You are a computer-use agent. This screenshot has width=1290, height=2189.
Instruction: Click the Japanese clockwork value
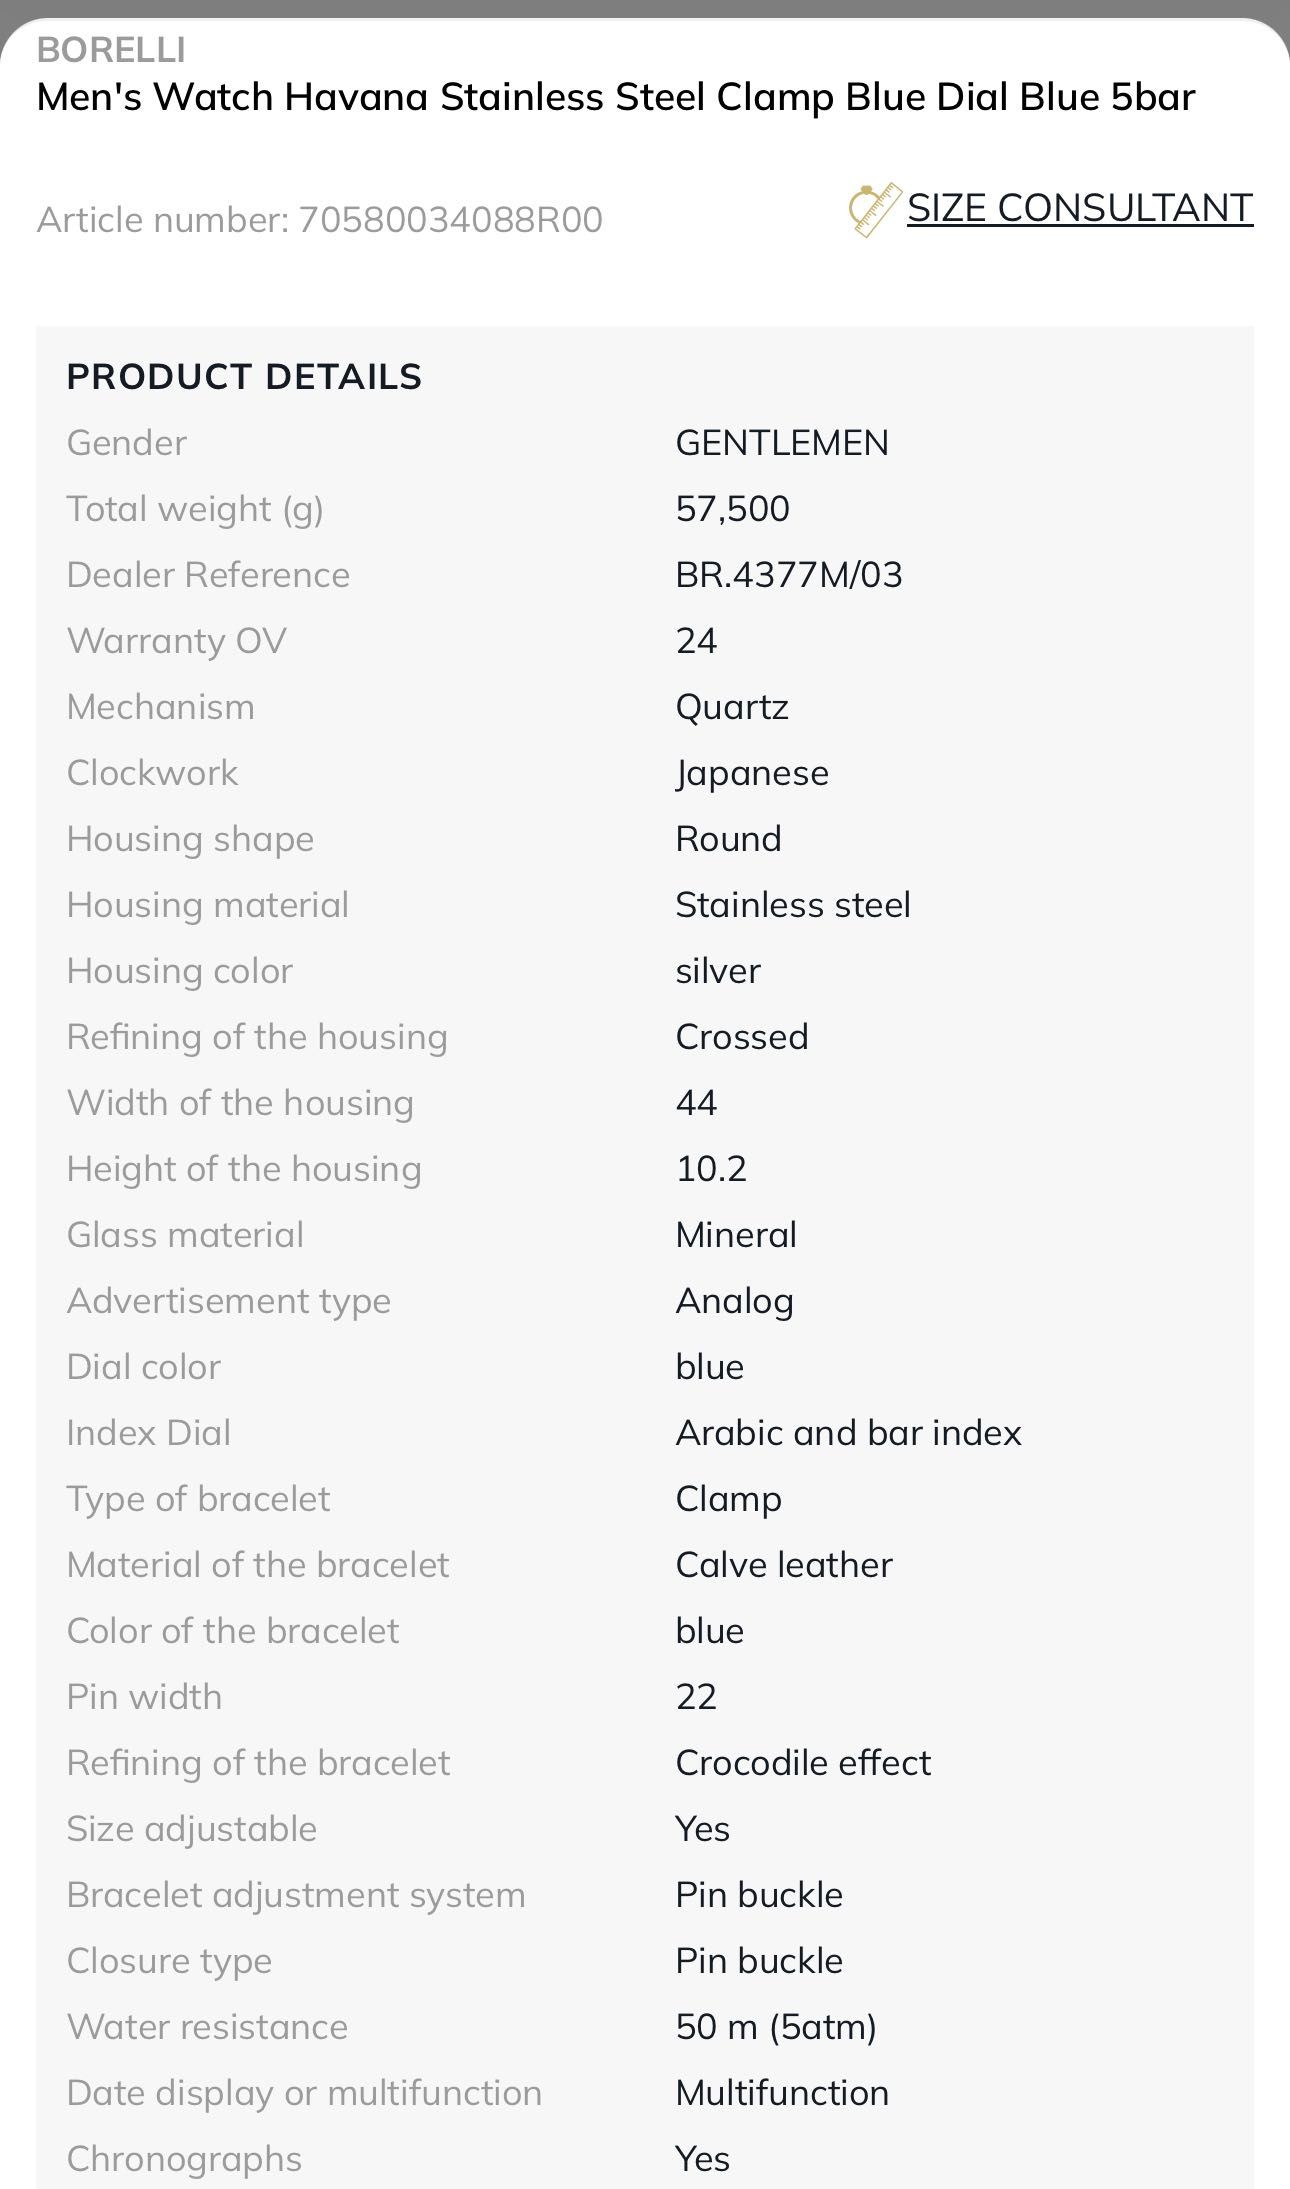click(x=752, y=773)
